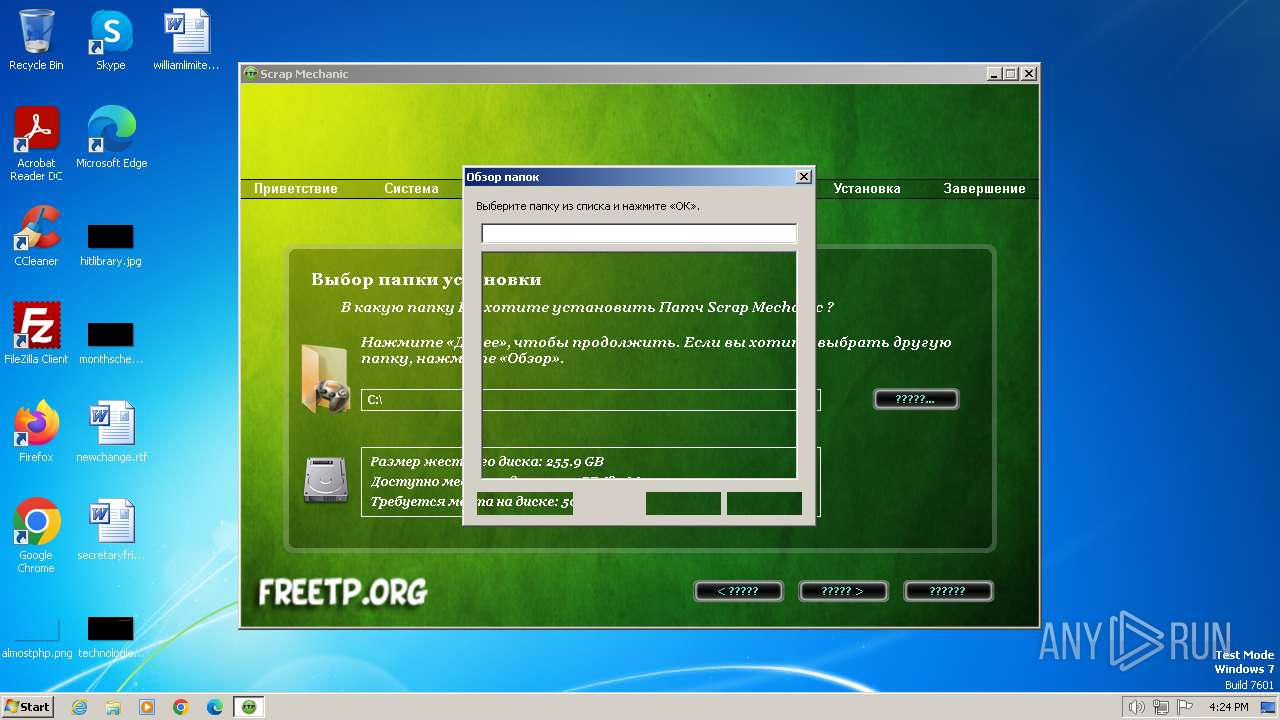Screen dimensions: 1280x720
Task: Launch Google Chrome desktop shortcut
Action: [36, 536]
